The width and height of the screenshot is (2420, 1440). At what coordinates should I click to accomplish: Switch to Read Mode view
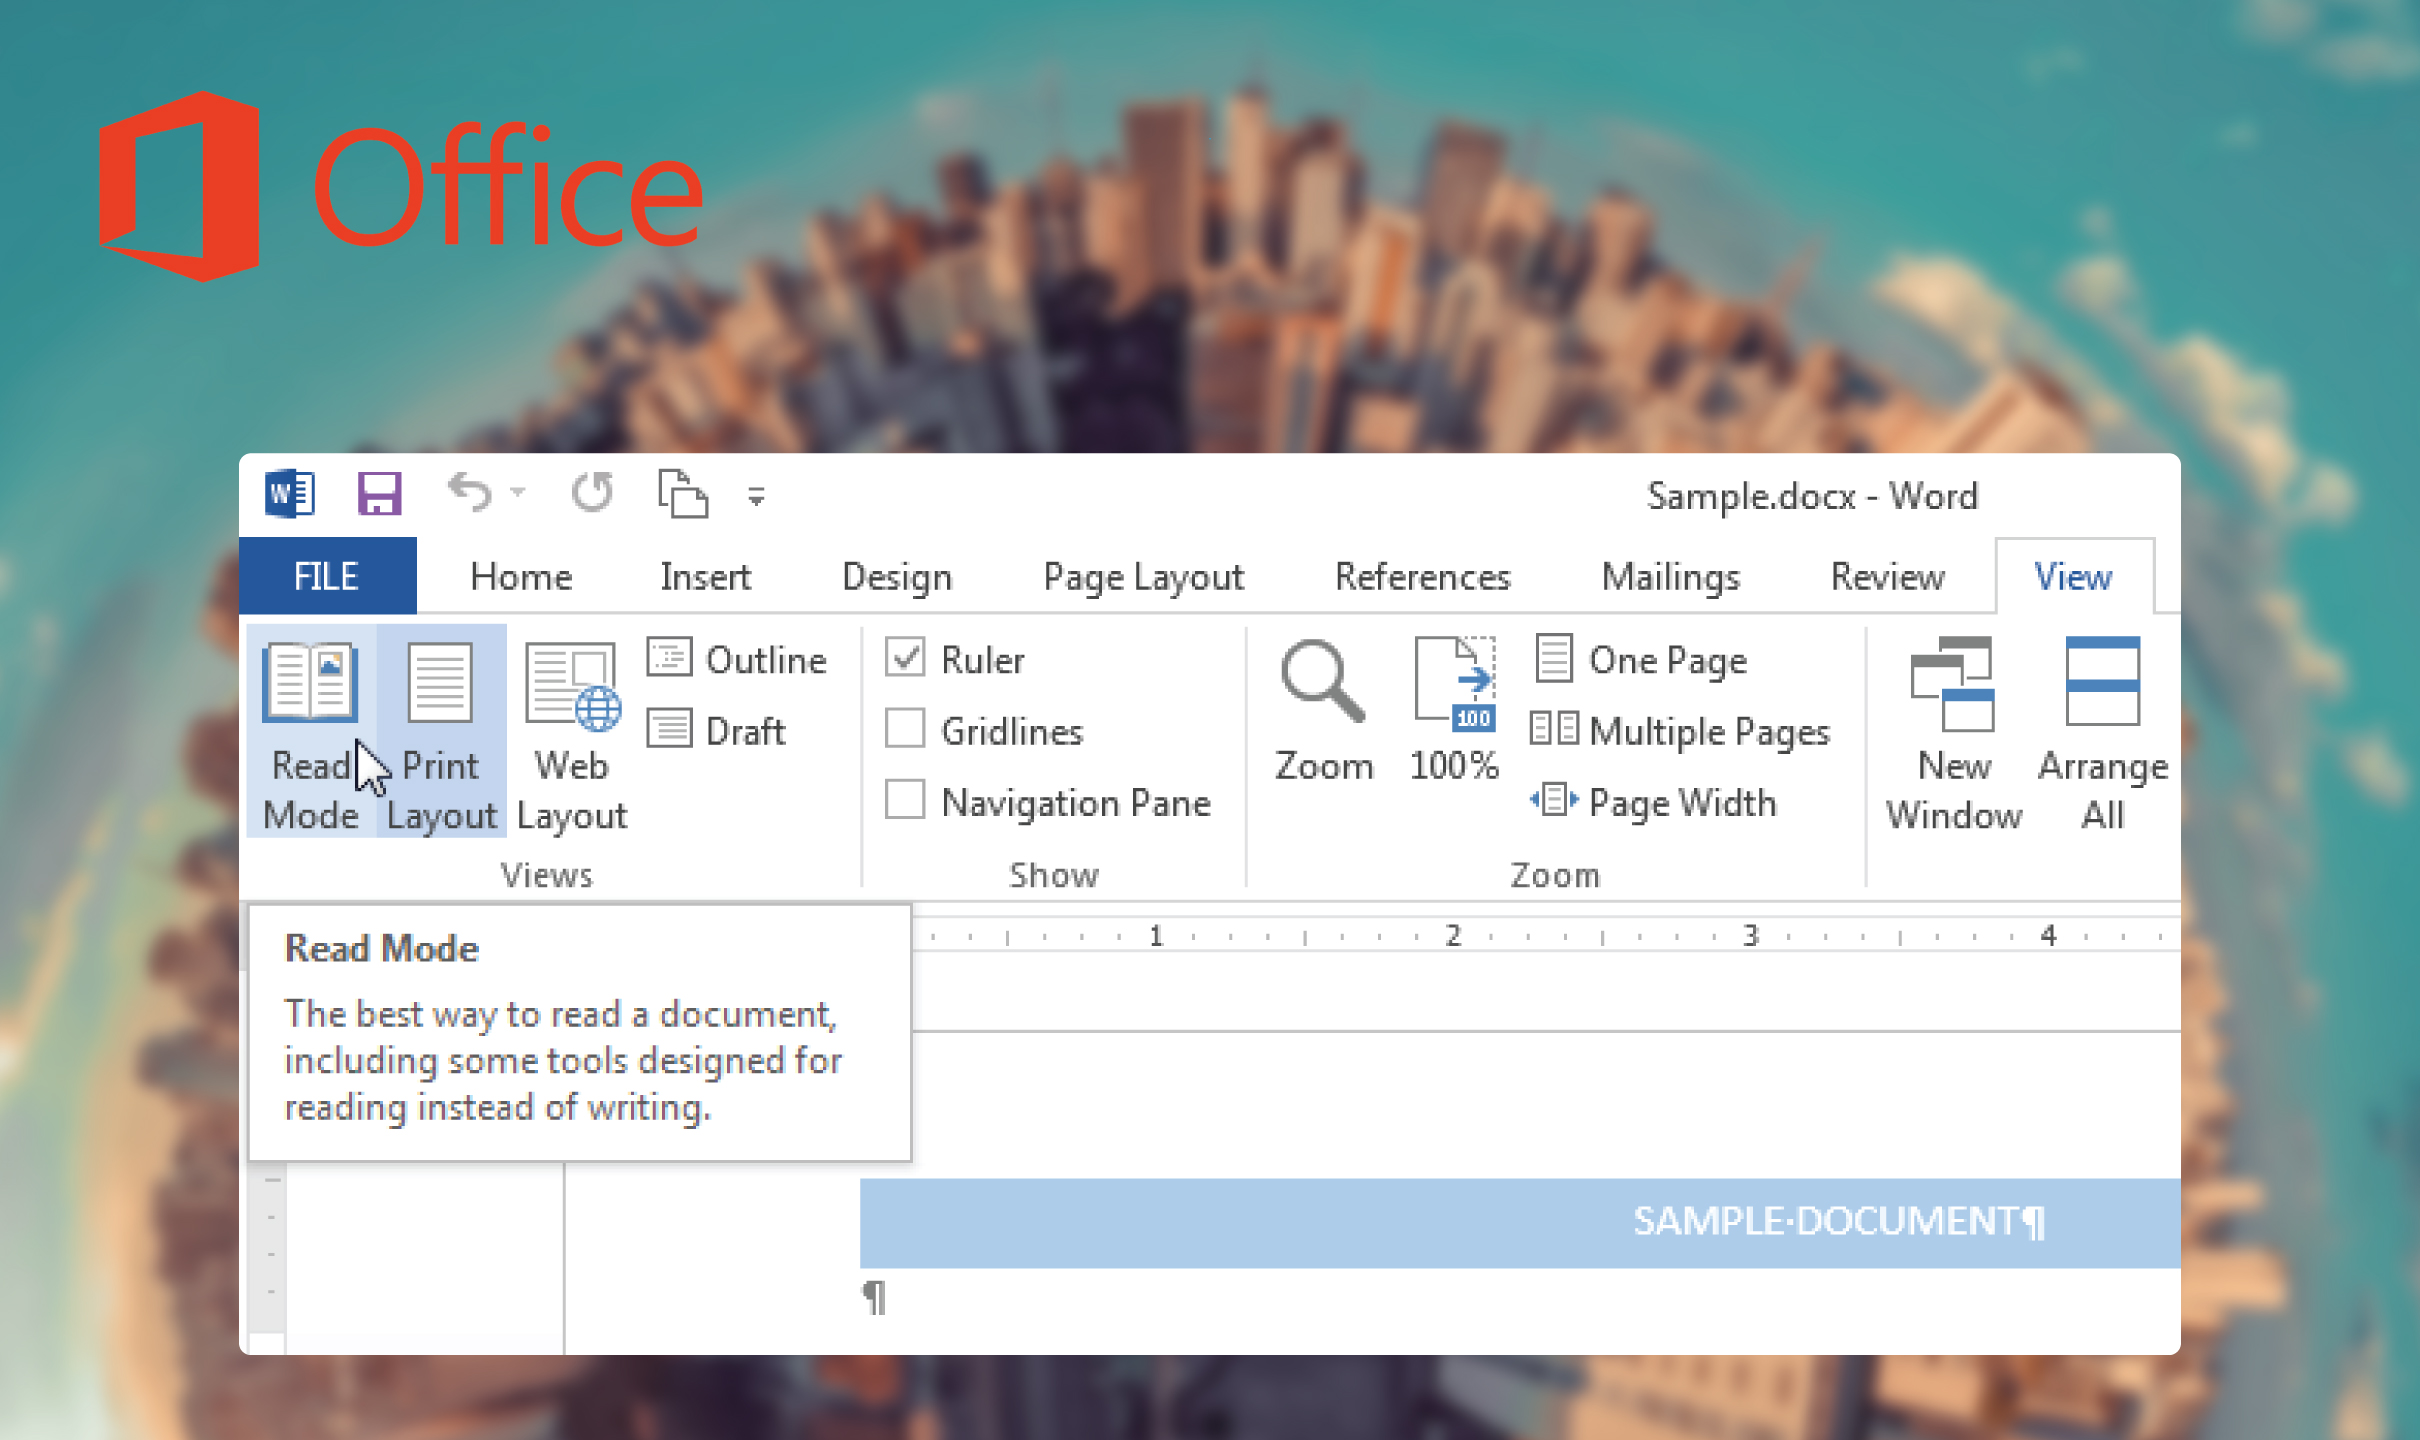(311, 732)
